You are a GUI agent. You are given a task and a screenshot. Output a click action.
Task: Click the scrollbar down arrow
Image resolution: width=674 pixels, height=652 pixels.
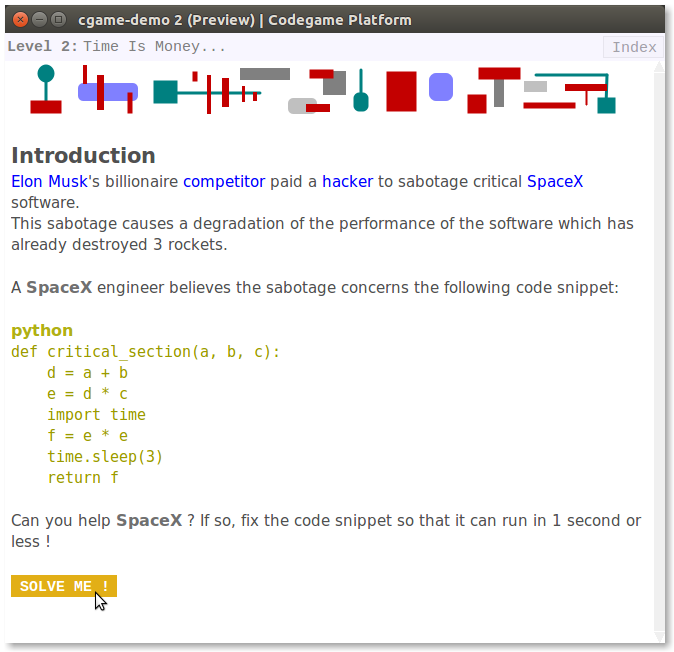tap(659, 637)
